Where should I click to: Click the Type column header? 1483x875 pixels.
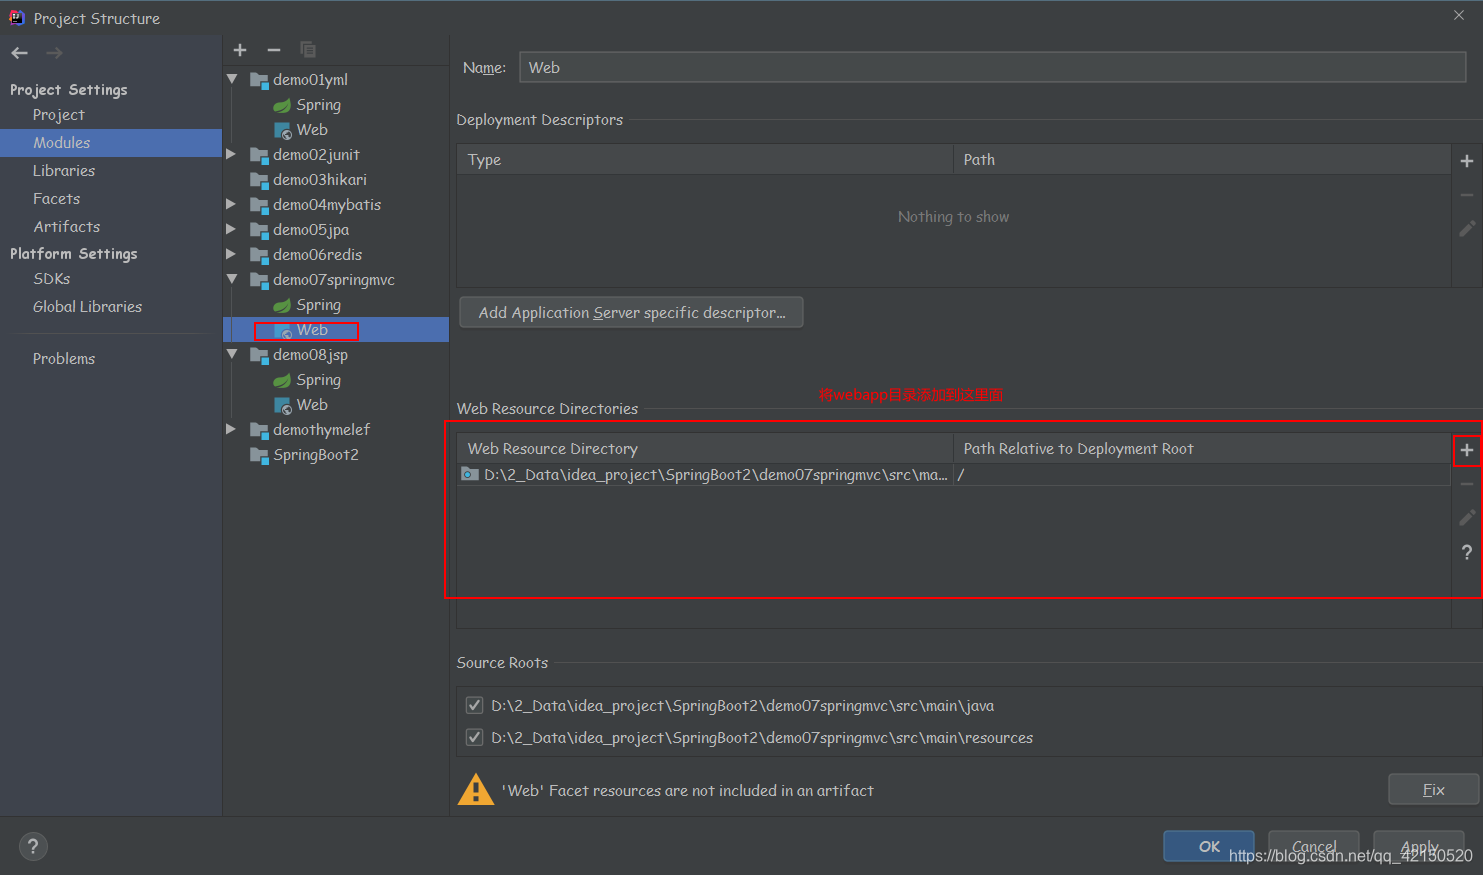705,160
